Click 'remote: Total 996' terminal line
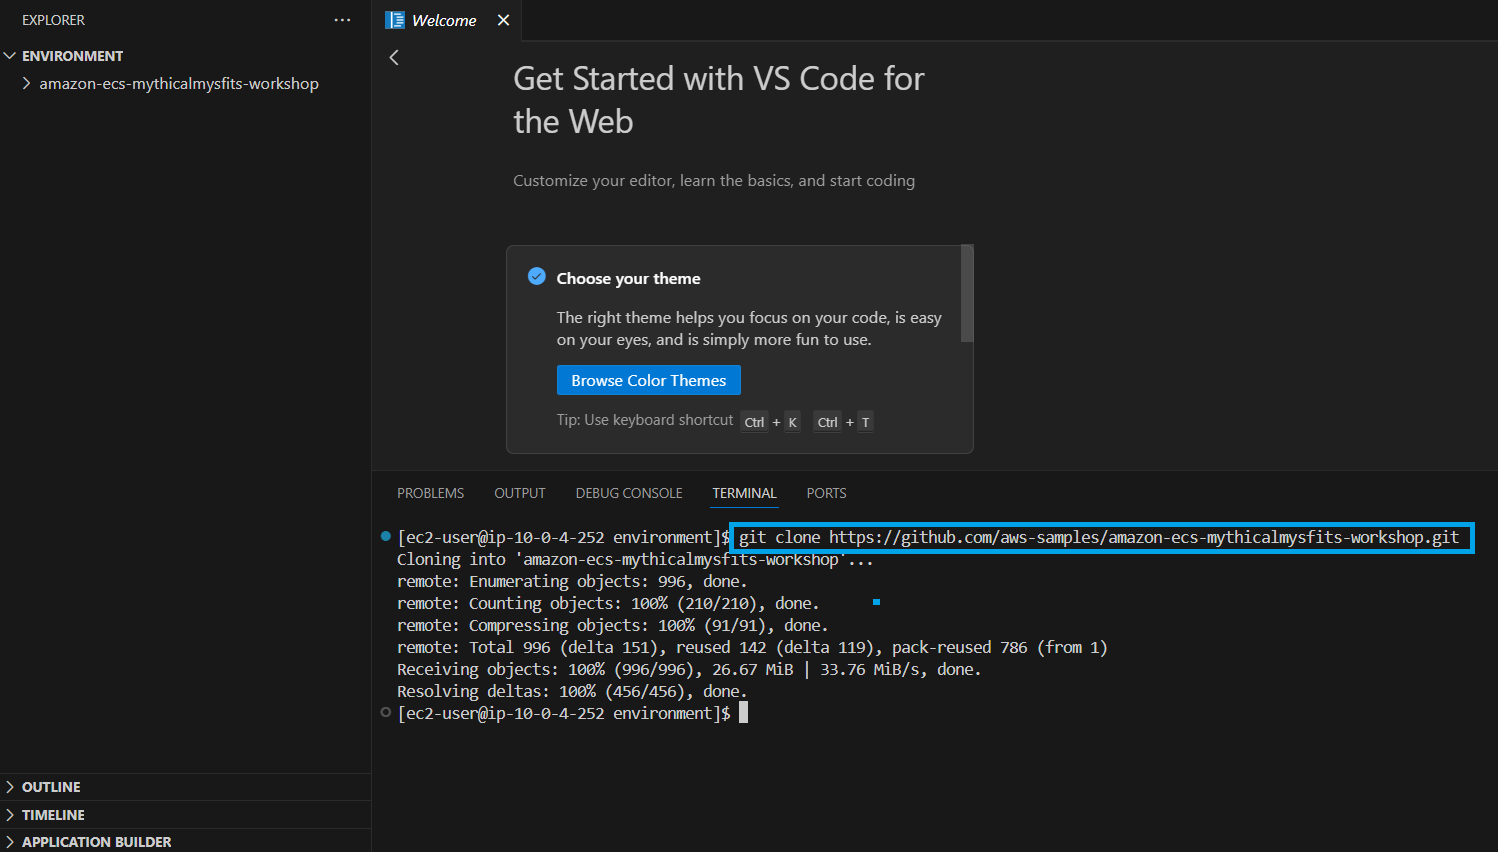This screenshot has width=1498, height=852. 752,647
